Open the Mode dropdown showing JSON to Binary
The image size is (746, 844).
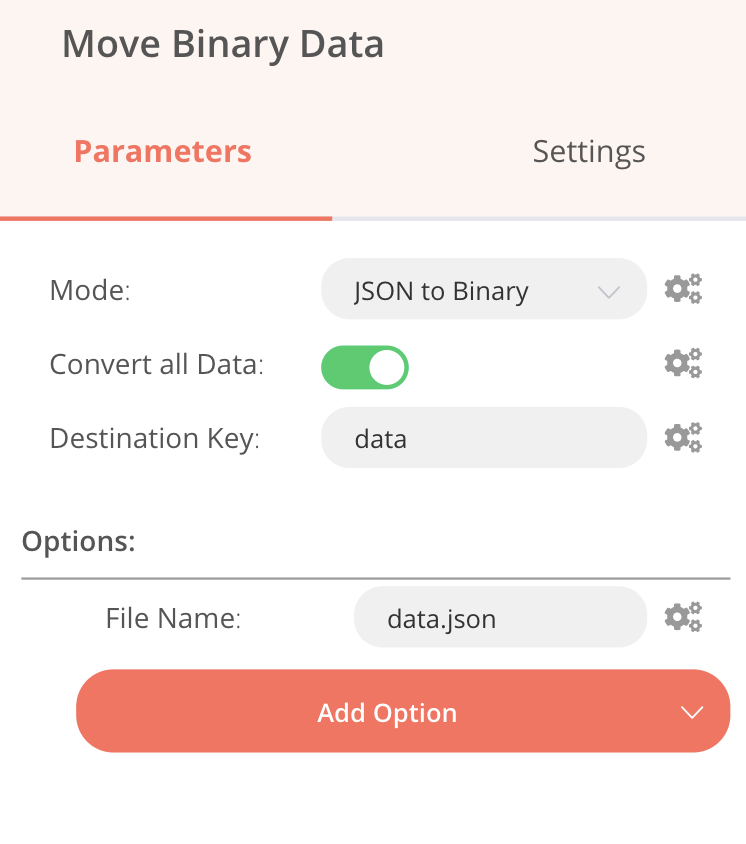[470, 291]
